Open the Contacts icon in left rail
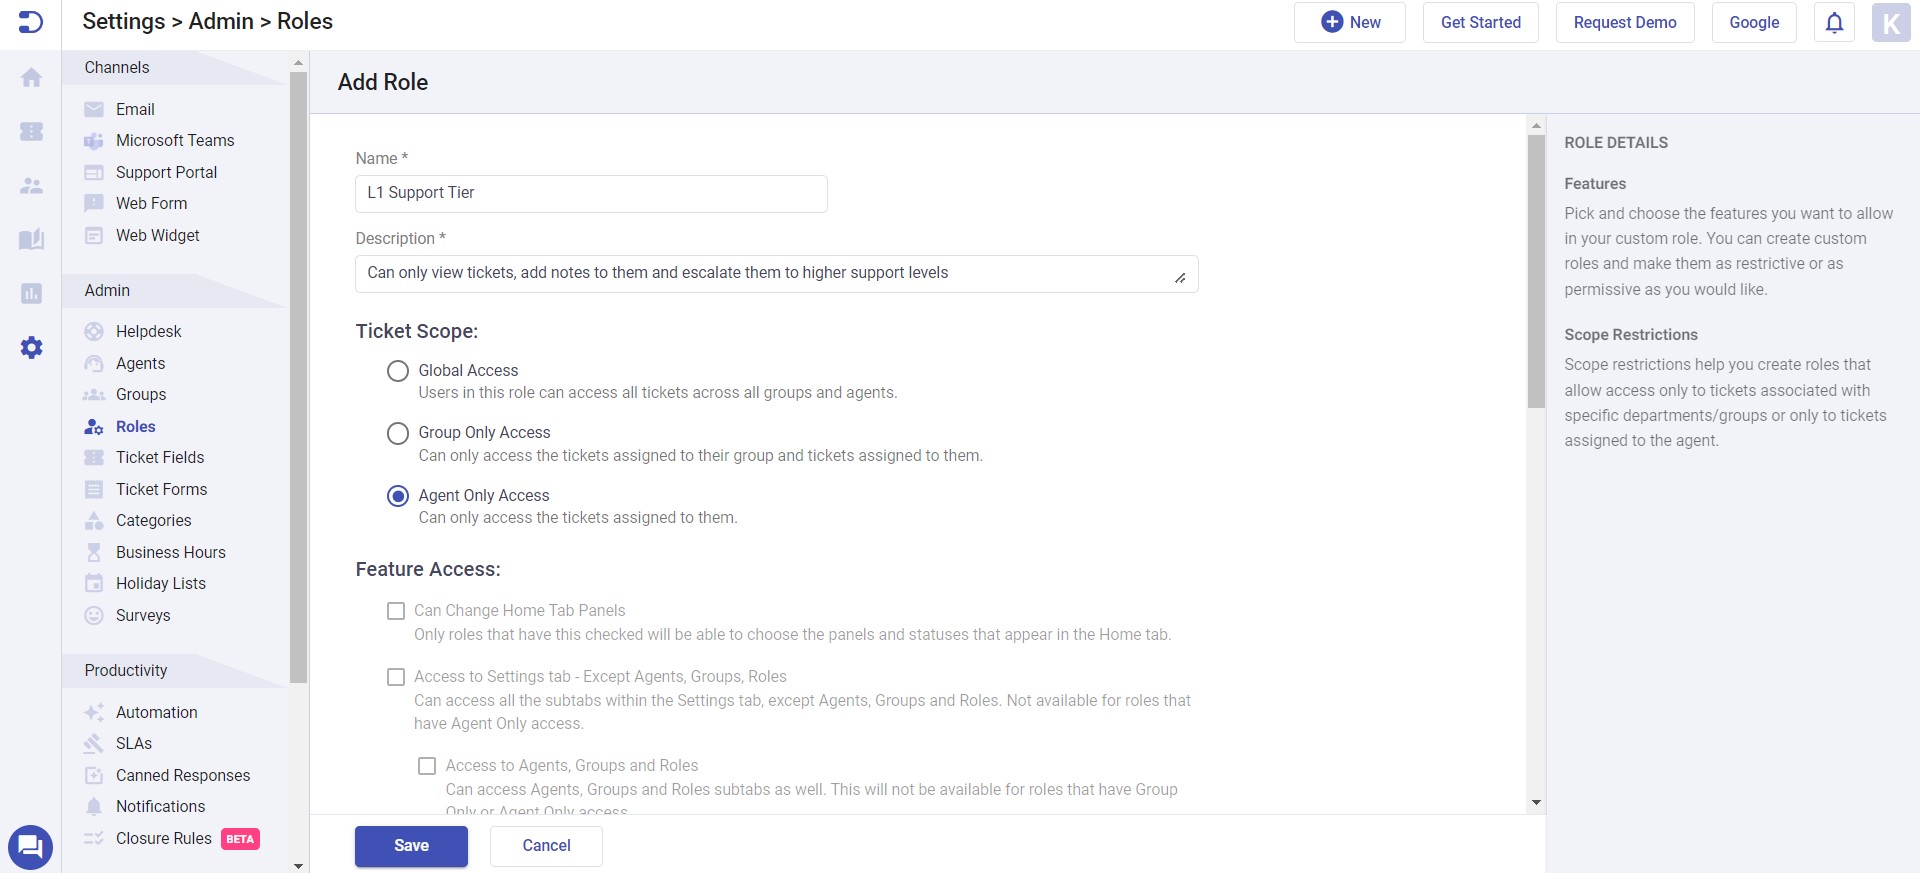This screenshot has height=873, width=1920. [x=31, y=185]
